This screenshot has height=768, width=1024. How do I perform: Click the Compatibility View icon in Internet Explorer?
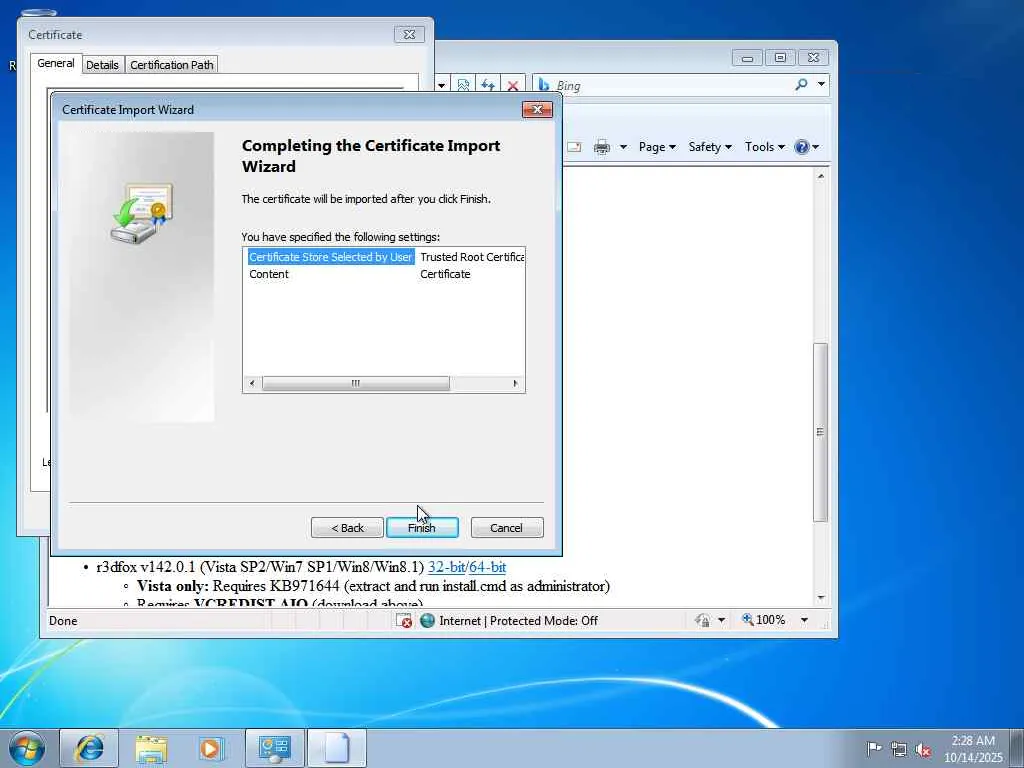(x=463, y=86)
